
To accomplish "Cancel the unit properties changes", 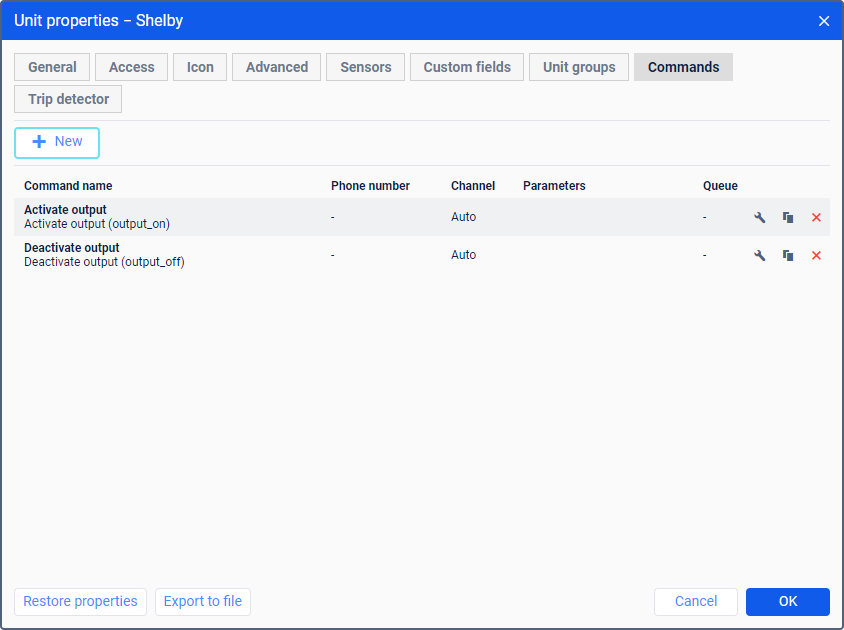I will tap(696, 601).
